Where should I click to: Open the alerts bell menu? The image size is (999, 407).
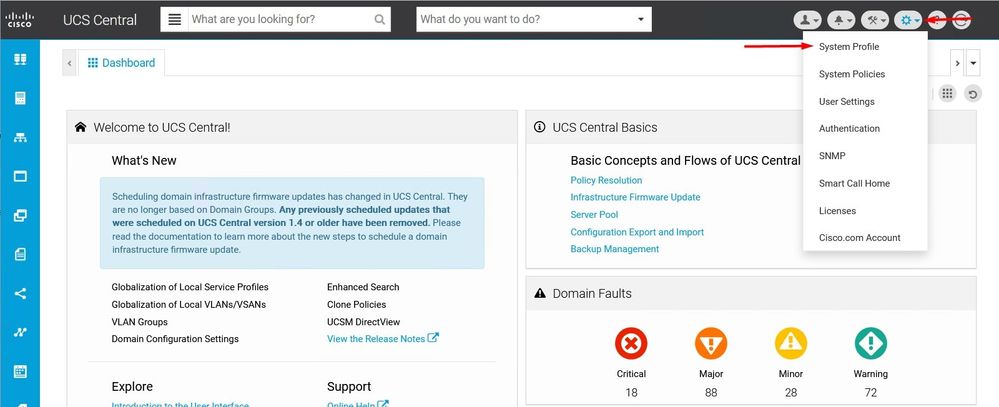click(x=841, y=20)
